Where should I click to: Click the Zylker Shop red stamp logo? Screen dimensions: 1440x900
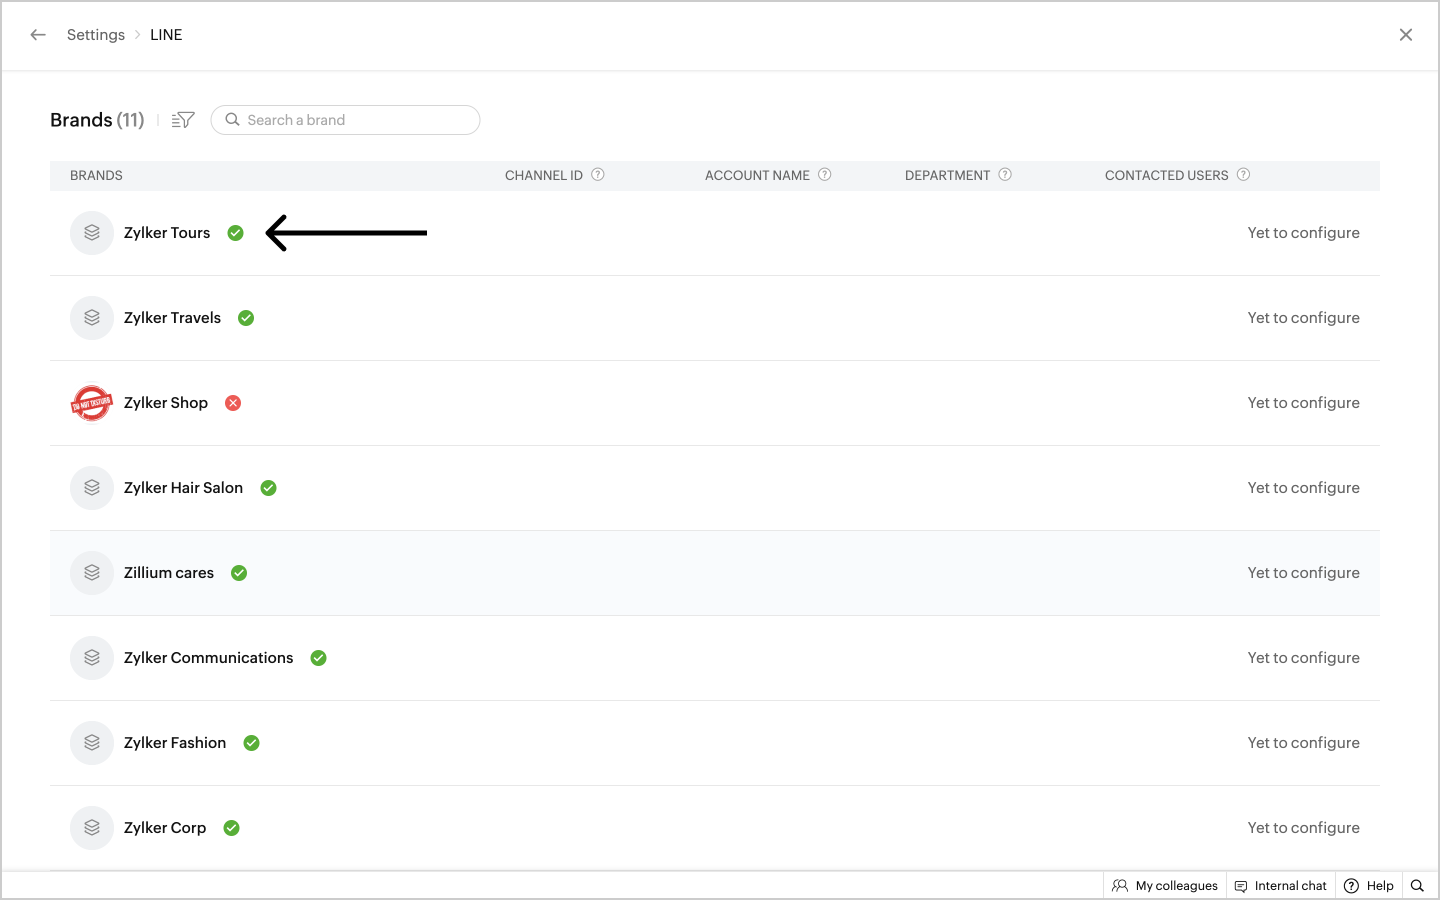click(x=92, y=403)
